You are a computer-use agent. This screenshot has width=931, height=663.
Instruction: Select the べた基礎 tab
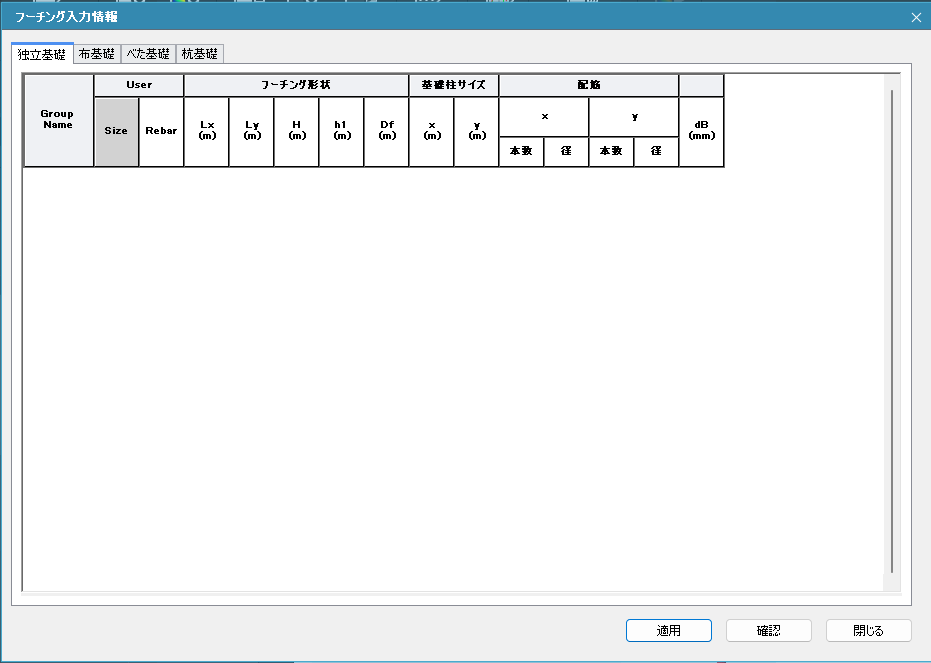148,54
